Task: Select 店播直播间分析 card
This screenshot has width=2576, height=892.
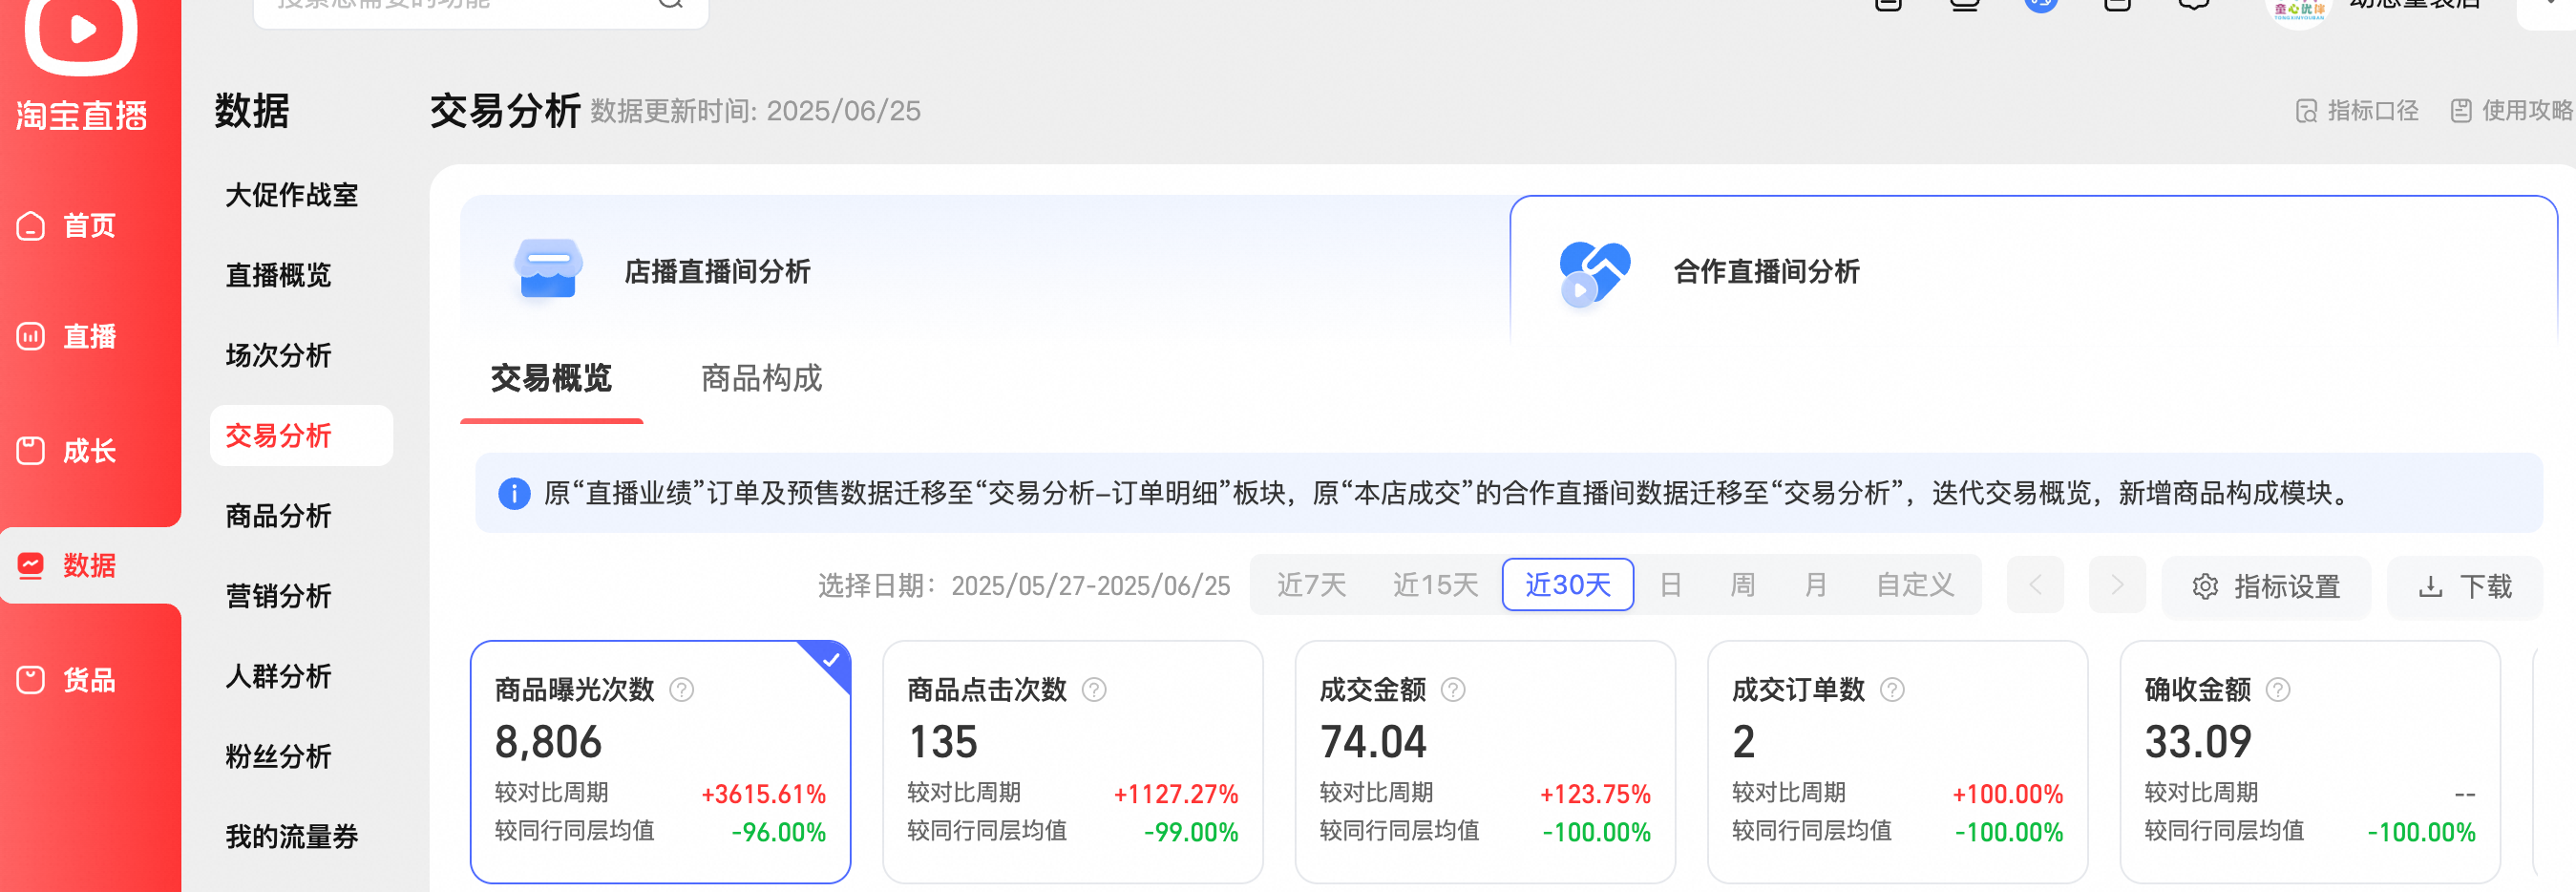Action: 985,270
